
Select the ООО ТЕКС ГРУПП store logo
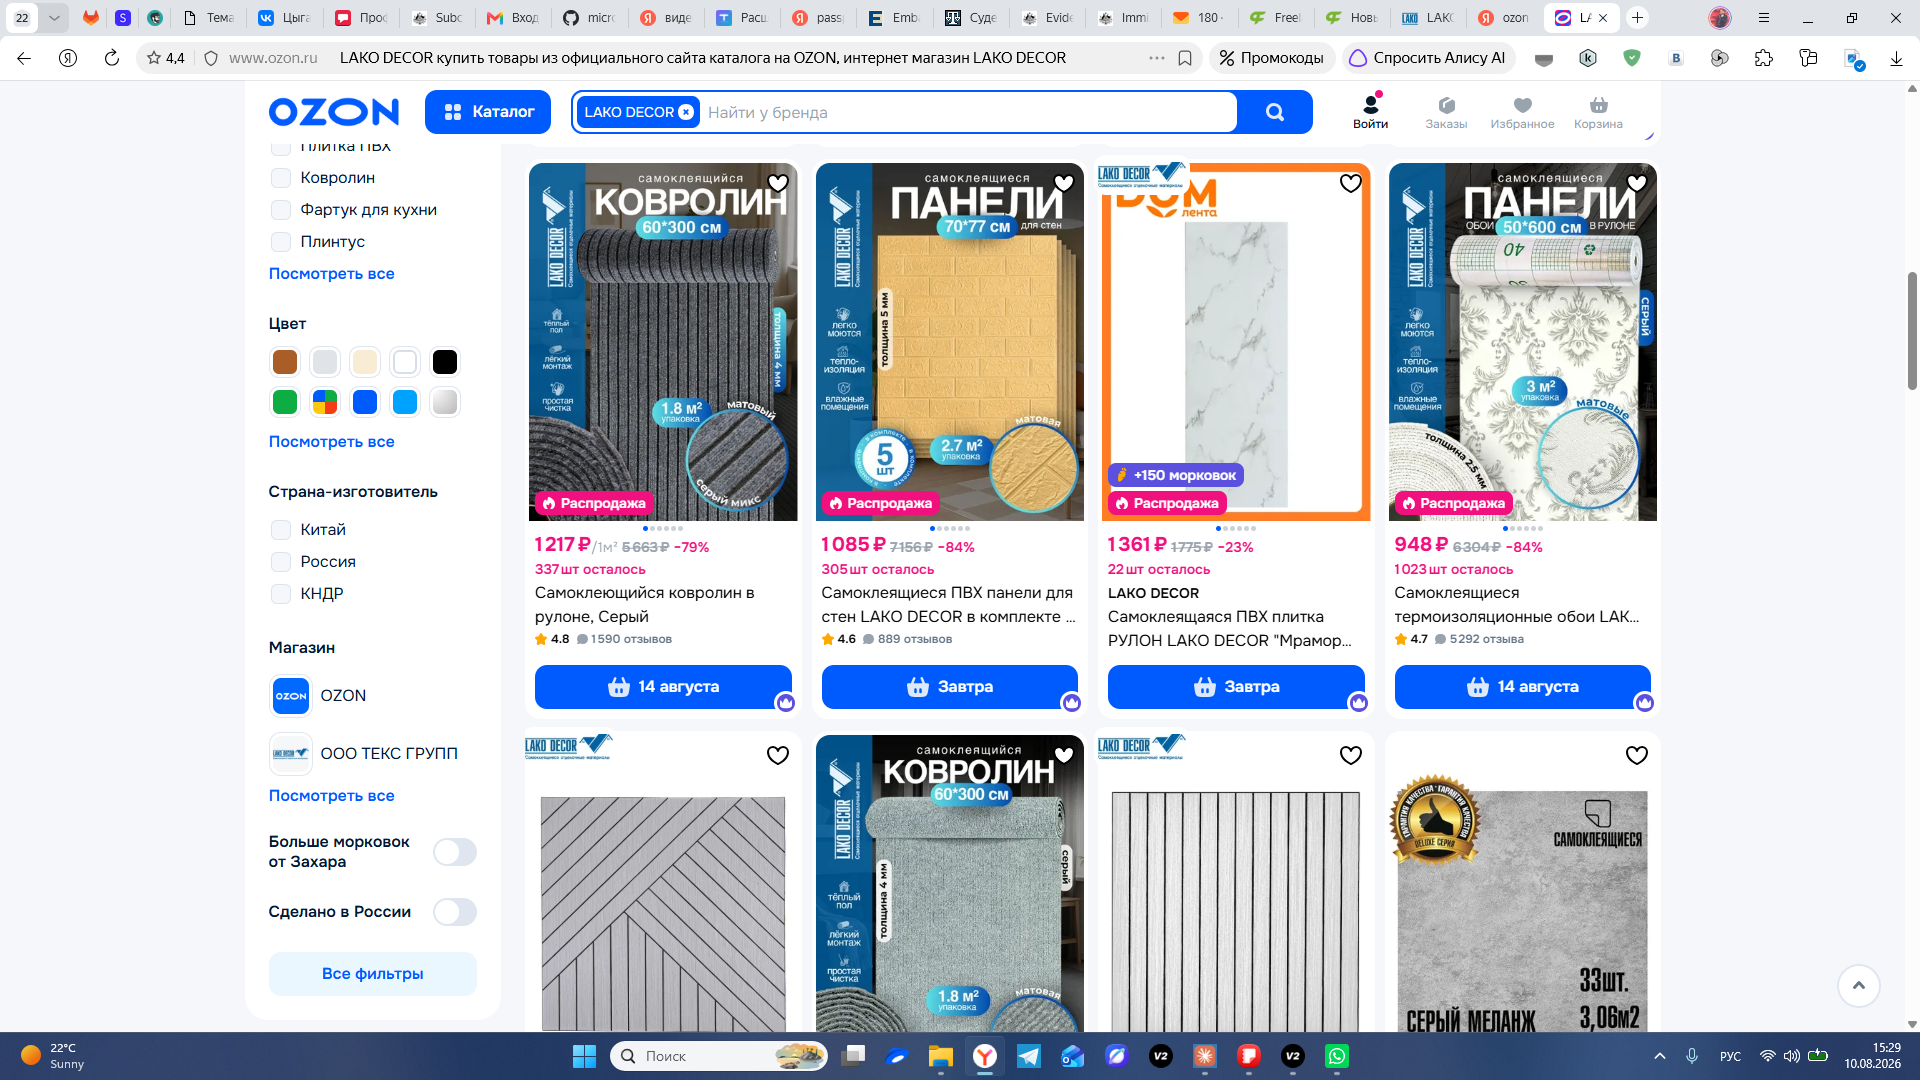click(x=291, y=754)
